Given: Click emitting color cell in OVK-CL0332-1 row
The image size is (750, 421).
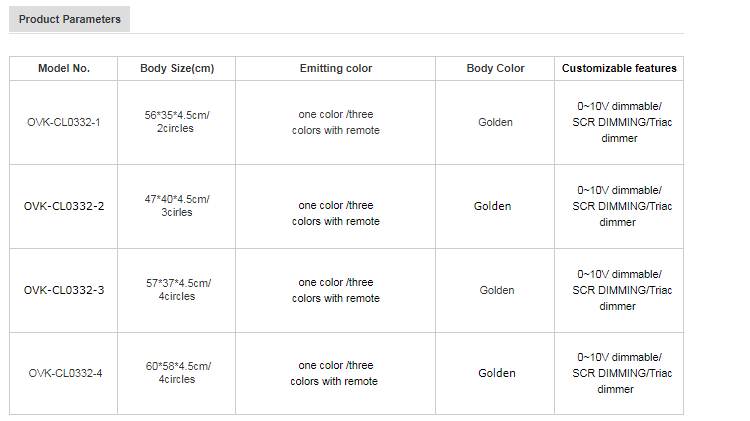Looking at the screenshot, I should click(336, 122).
